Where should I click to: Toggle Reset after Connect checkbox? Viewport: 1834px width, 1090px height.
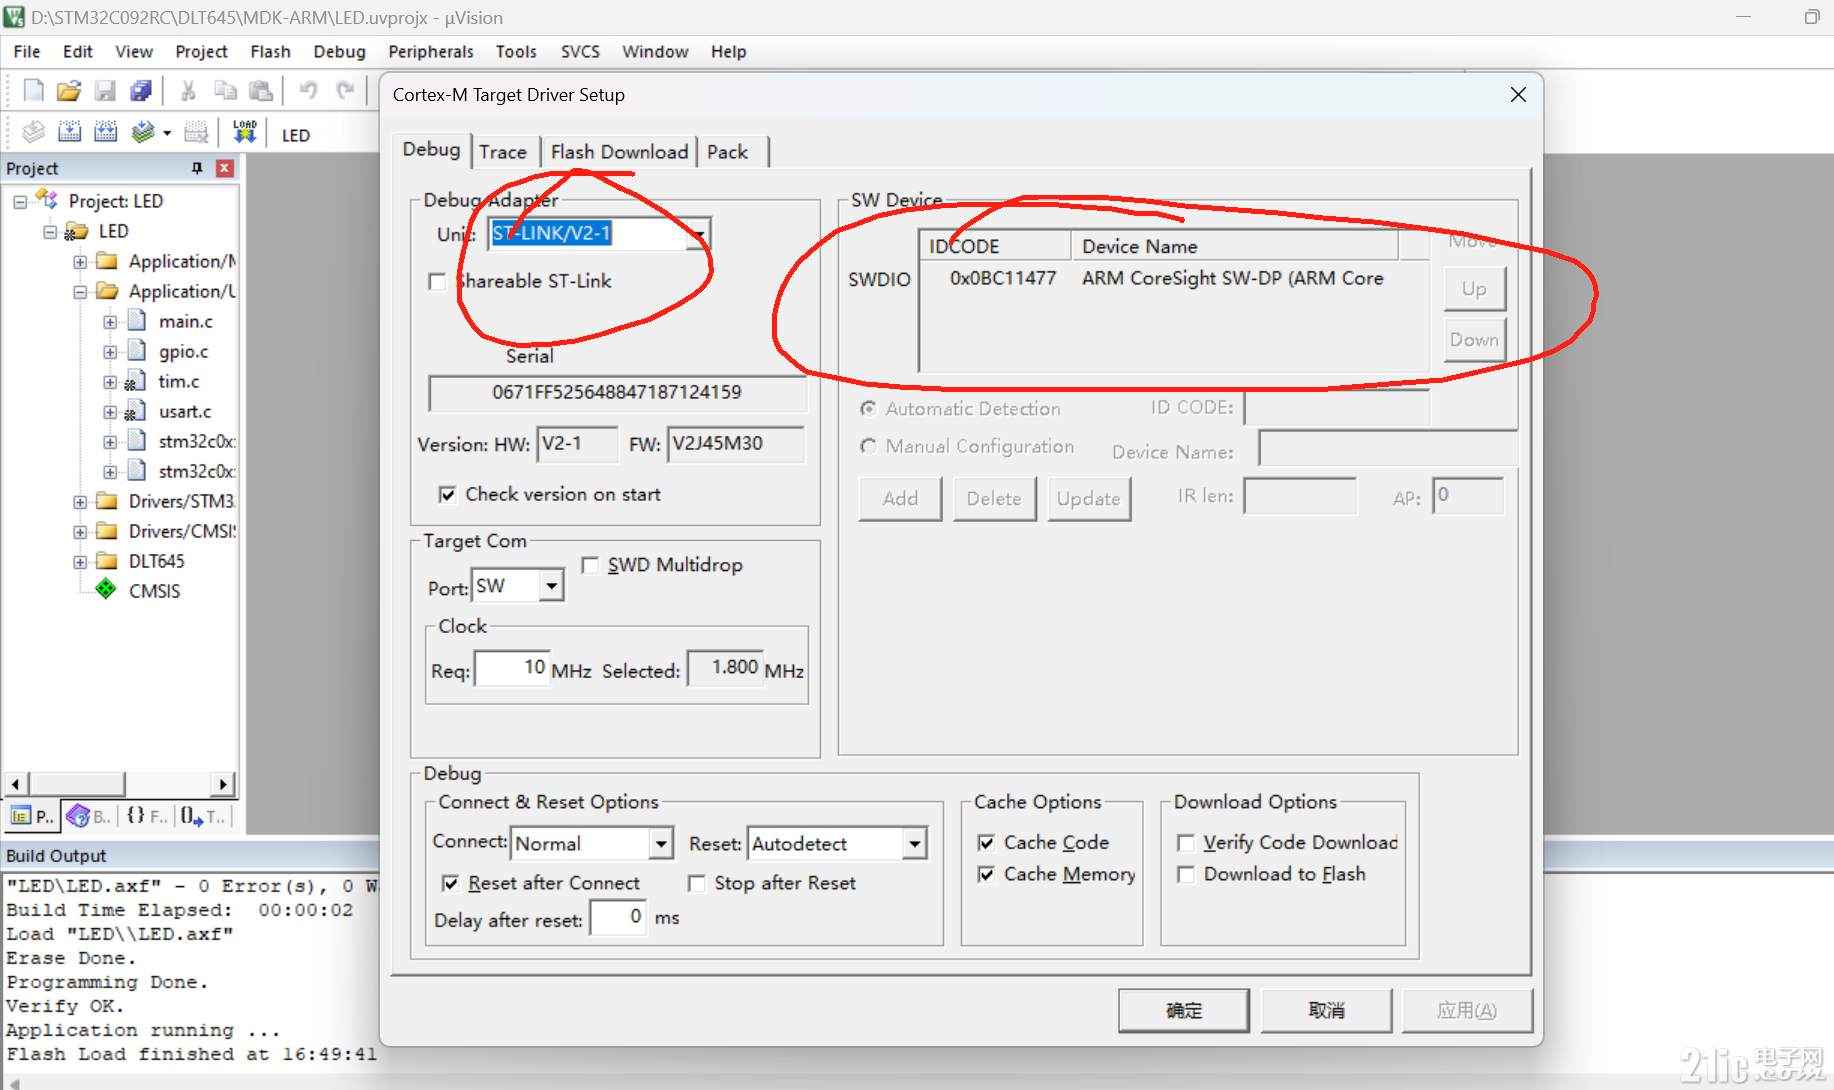[x=451, y=884]
